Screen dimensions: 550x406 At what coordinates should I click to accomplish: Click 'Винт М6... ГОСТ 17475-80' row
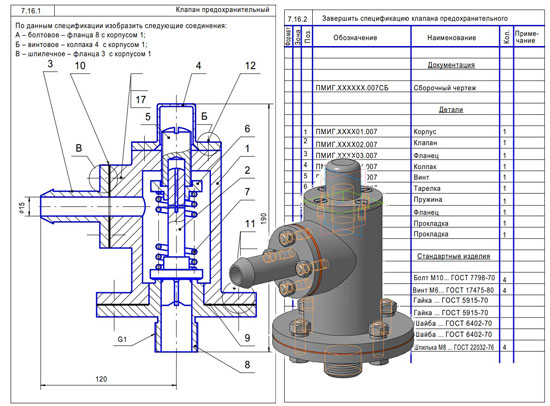coord(453,290)
